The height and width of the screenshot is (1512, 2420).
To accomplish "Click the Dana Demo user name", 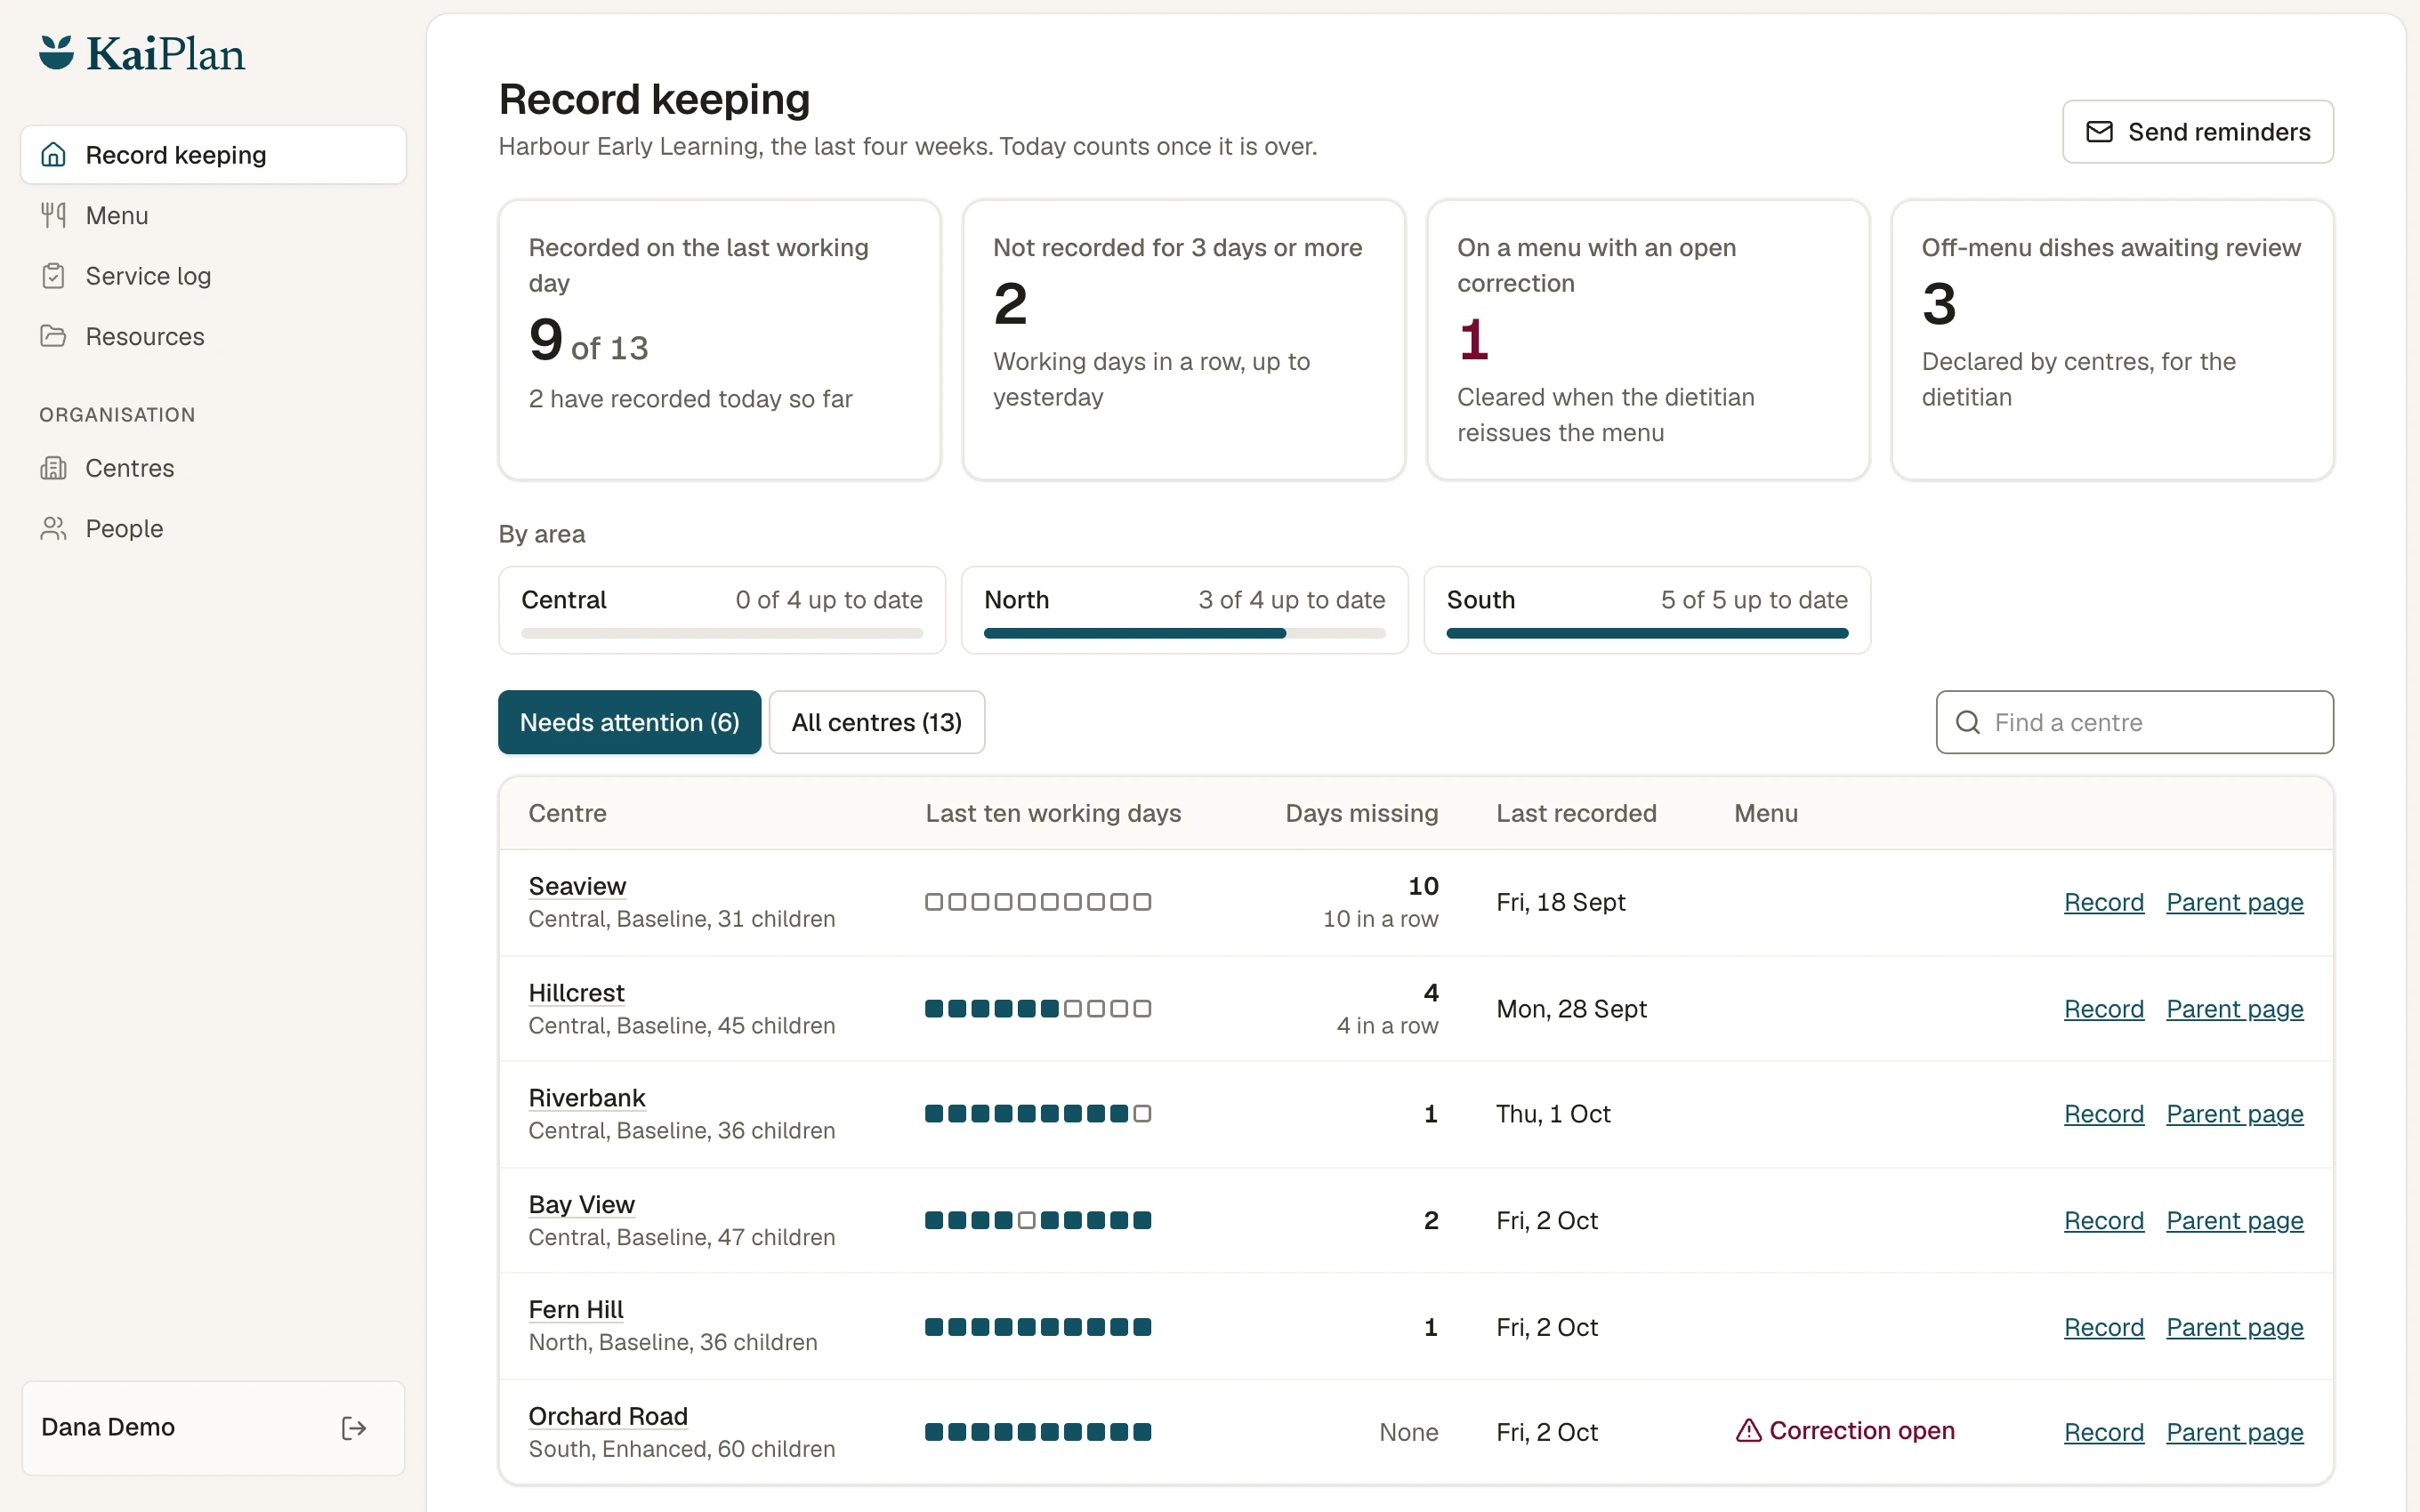I will (x=108, y=1427).
